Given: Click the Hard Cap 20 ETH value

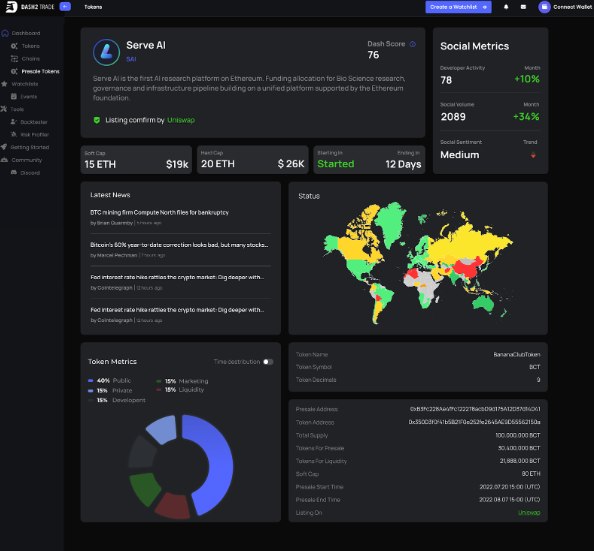Looking at the screenshot, I should click(x=218, y=164).
